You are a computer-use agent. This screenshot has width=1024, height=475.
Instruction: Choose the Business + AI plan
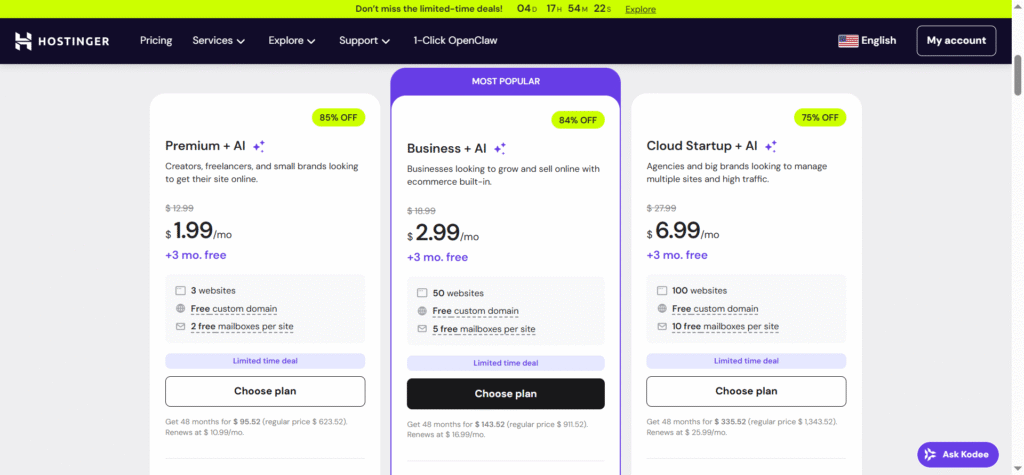coord(505,394)
